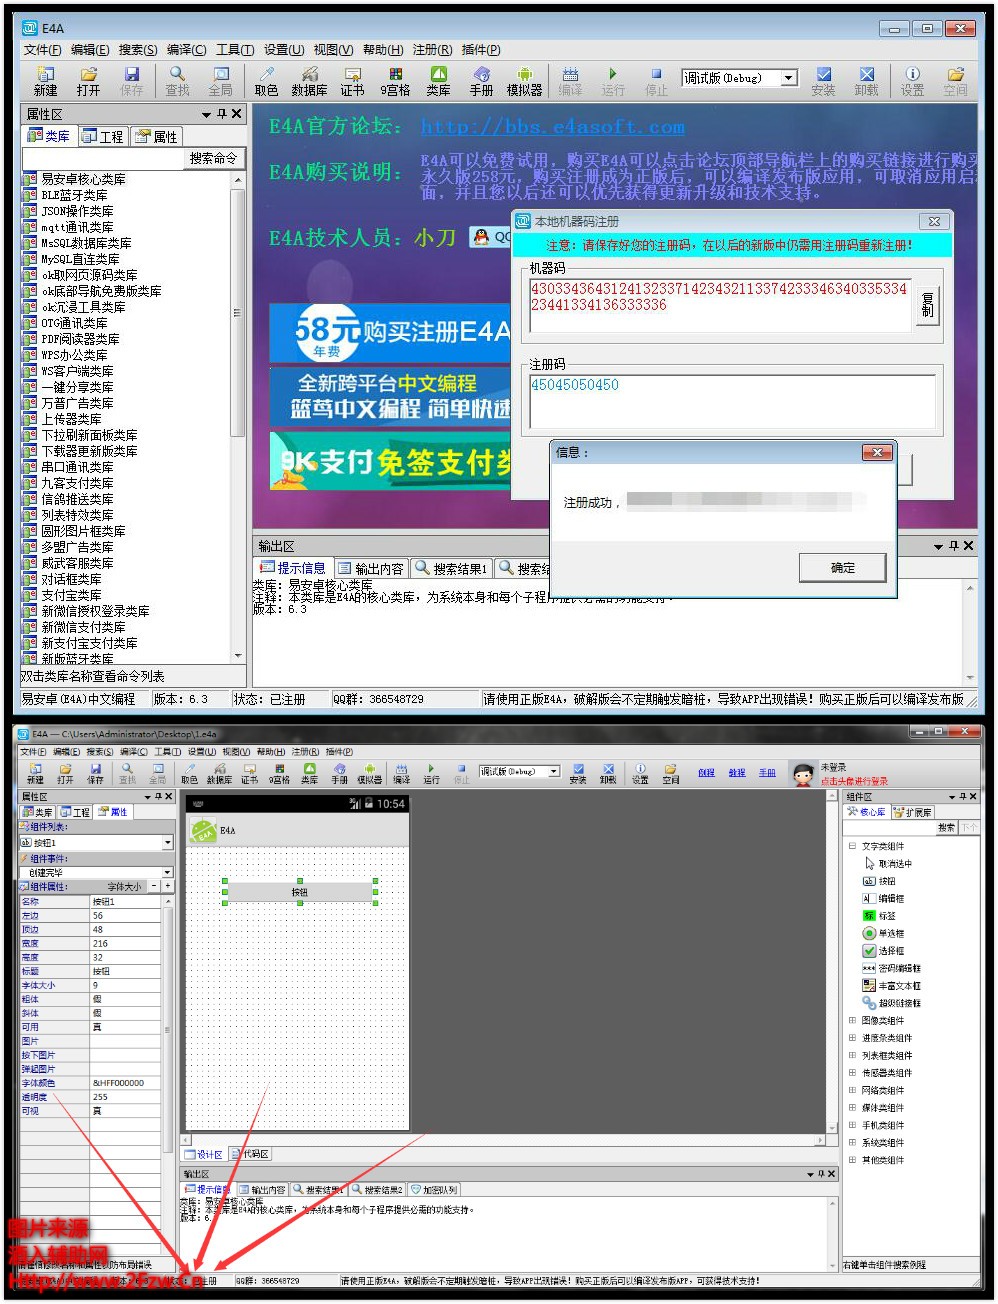
Task: Select 选择框 component in 组件区 tree
Action: coord(882,951)
